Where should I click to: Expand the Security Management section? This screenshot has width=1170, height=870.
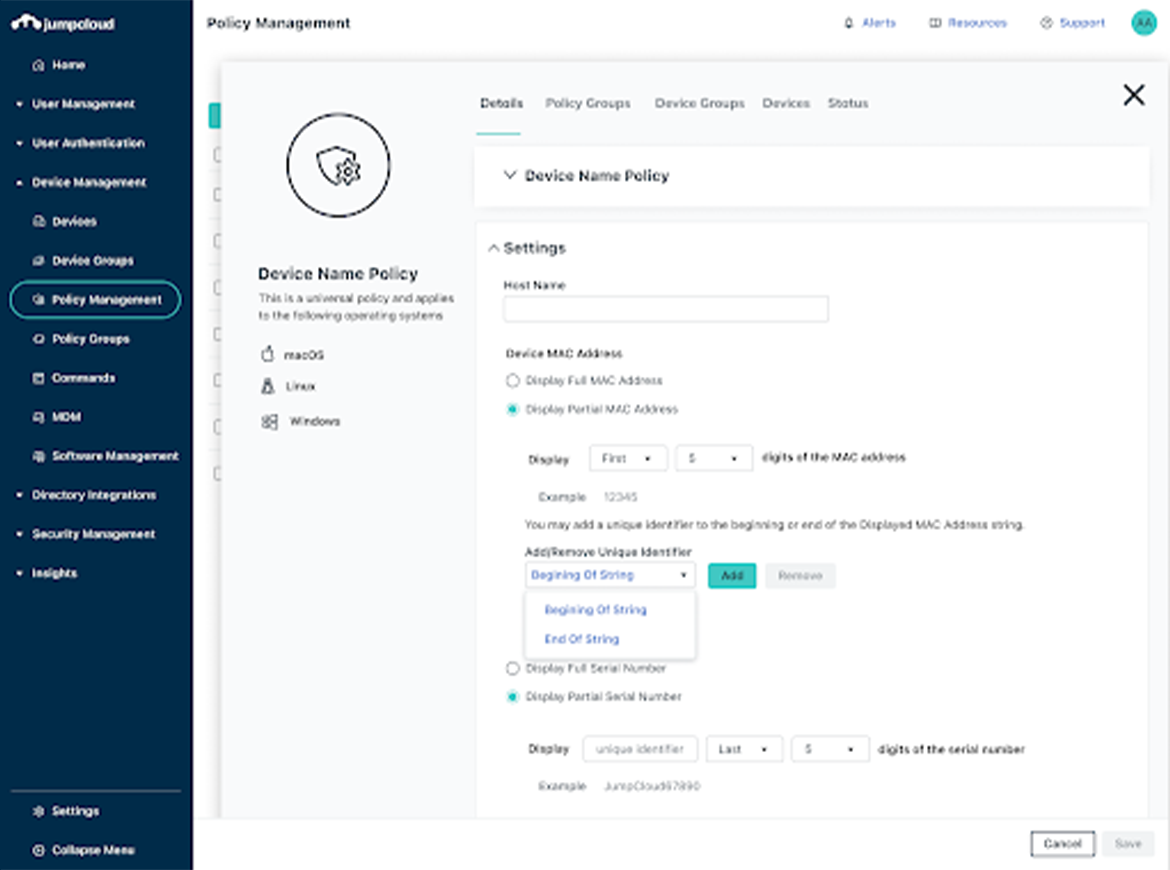click(19, 534)
